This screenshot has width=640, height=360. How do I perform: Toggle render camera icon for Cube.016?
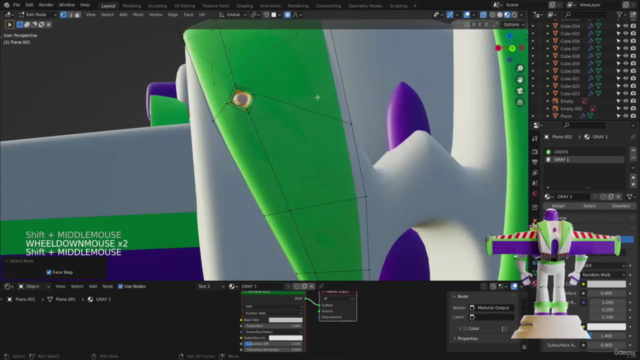tap(633, 41)
